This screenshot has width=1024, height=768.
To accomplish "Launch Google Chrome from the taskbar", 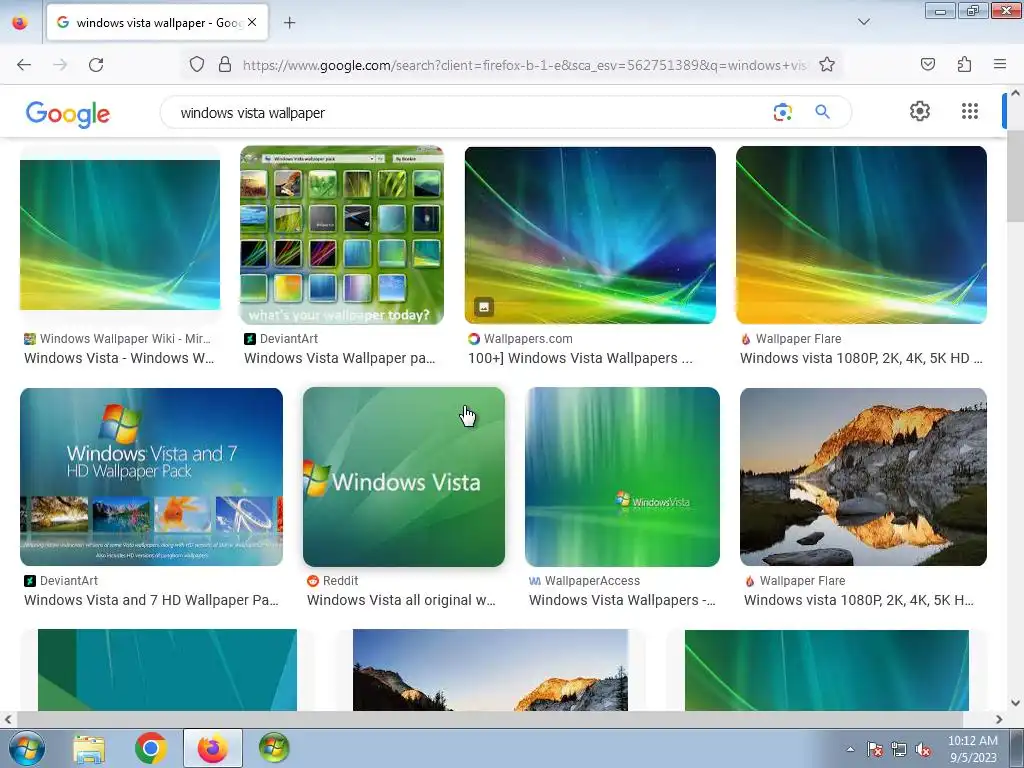I will click(x=151, y=748).
